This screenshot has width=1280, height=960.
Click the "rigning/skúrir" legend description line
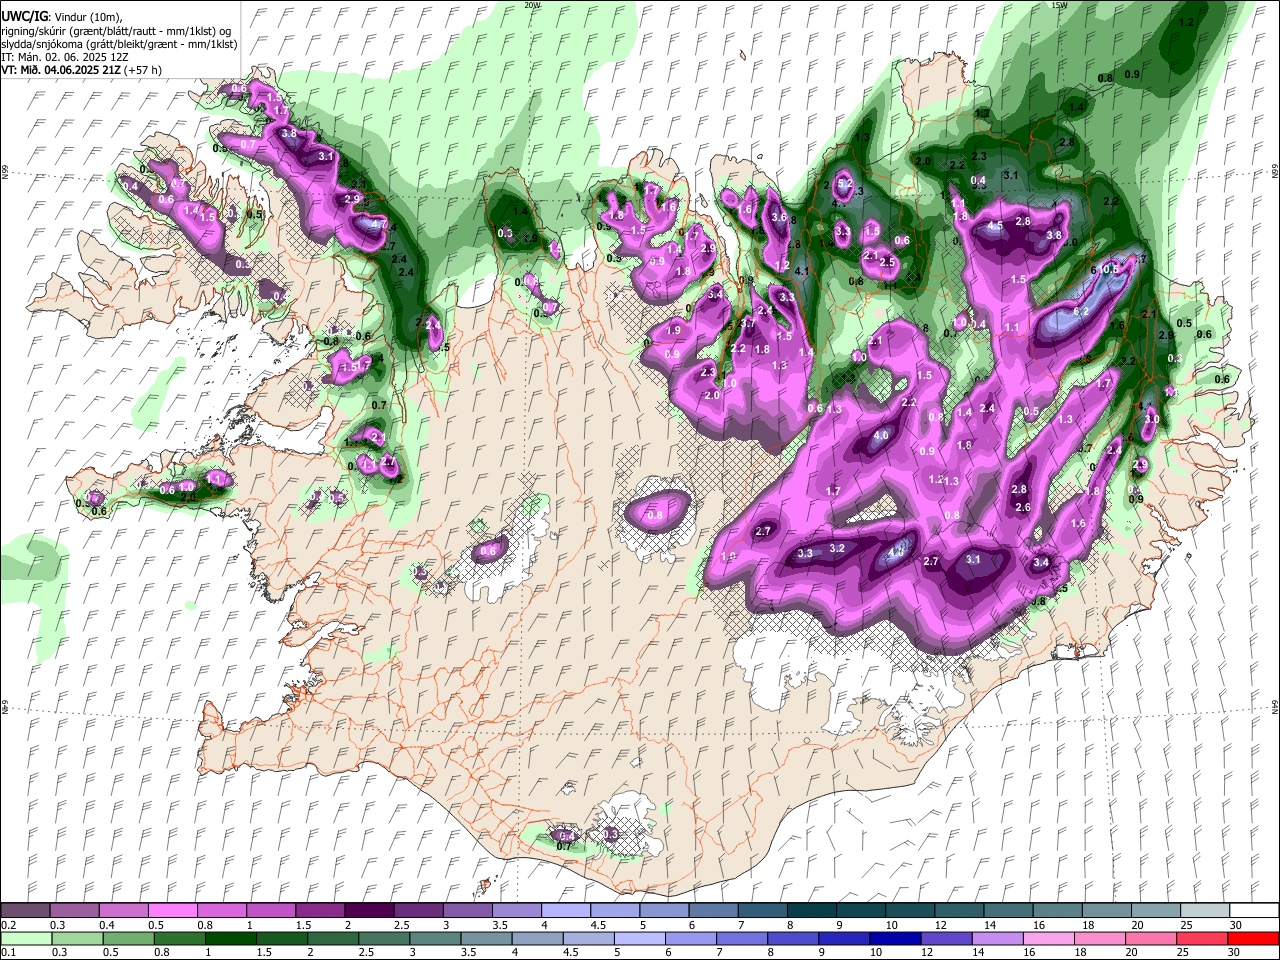coord(116,31)
